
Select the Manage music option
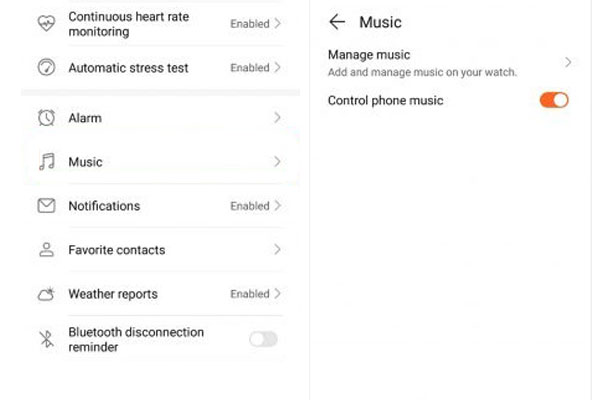tap(450, 63)
